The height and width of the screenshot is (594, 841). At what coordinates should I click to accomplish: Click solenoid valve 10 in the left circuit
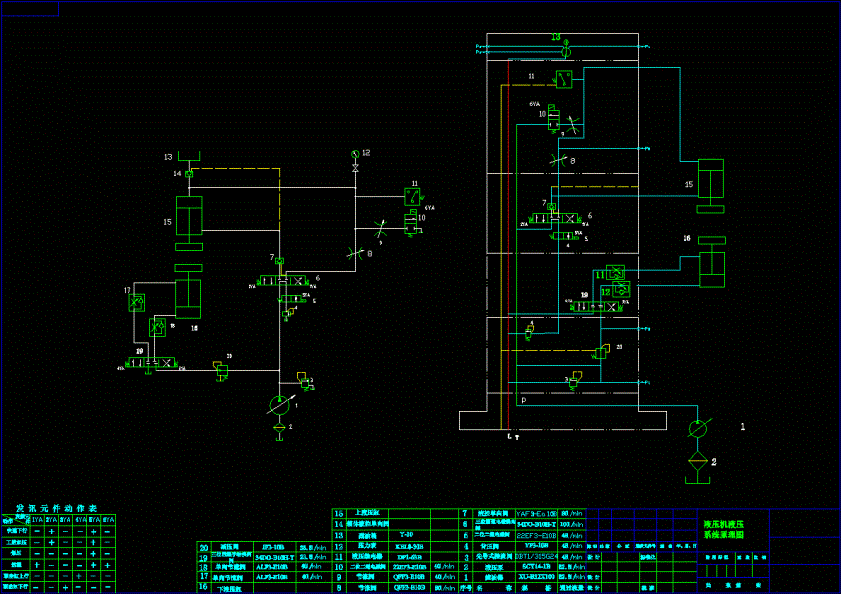tap(411, 223)
